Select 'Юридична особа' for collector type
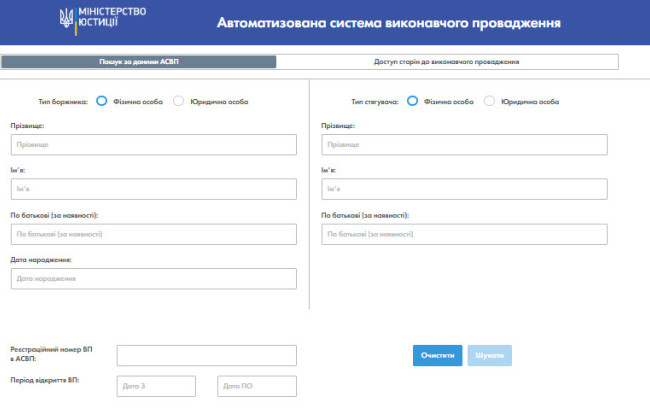 [x=489, y=101]
